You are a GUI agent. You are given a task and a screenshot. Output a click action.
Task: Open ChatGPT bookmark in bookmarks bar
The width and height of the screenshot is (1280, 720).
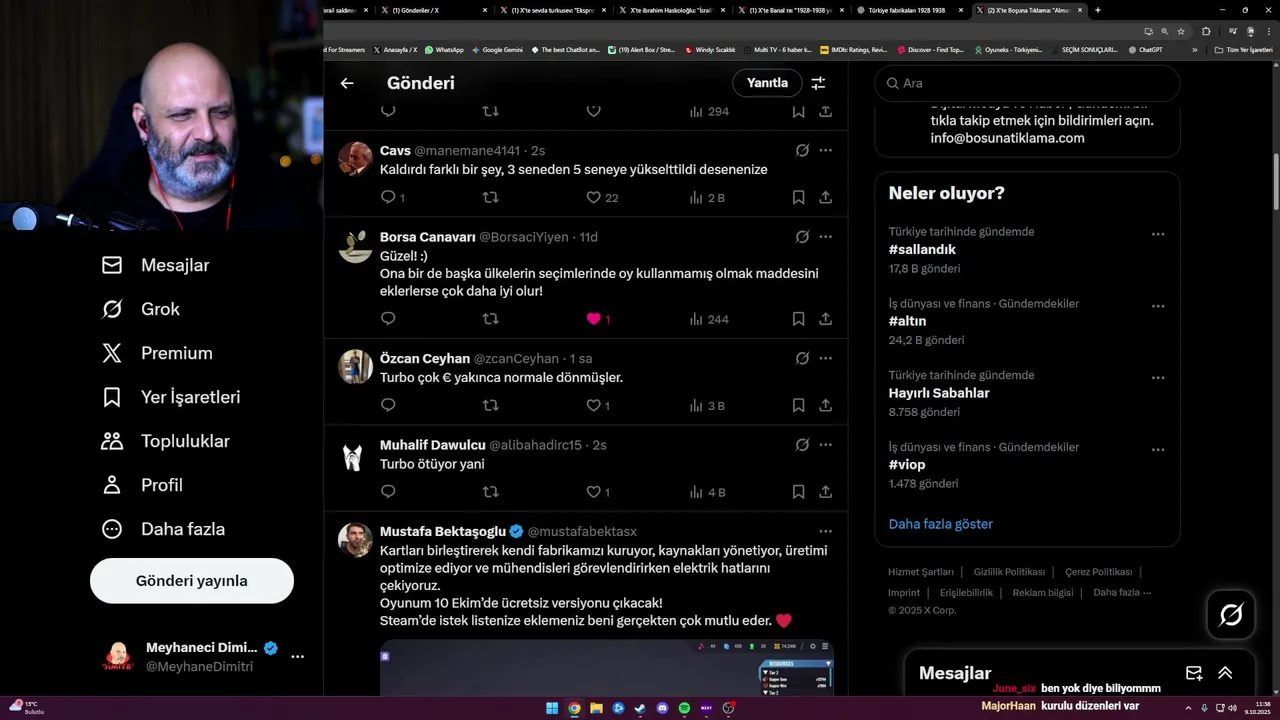point(1145,49)
